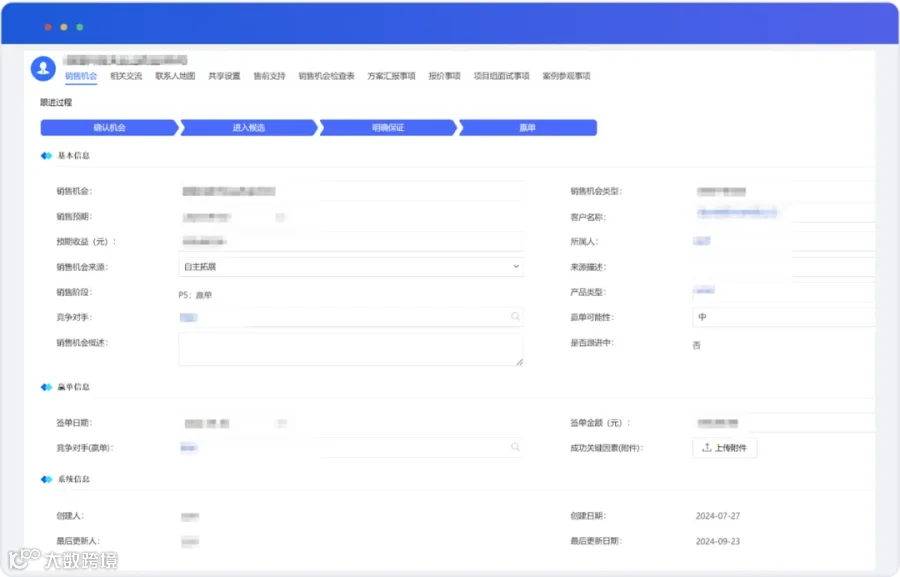Click the 创建人 value
The width and height of the screenshot is (900, 577).
(x=190, y=516)
